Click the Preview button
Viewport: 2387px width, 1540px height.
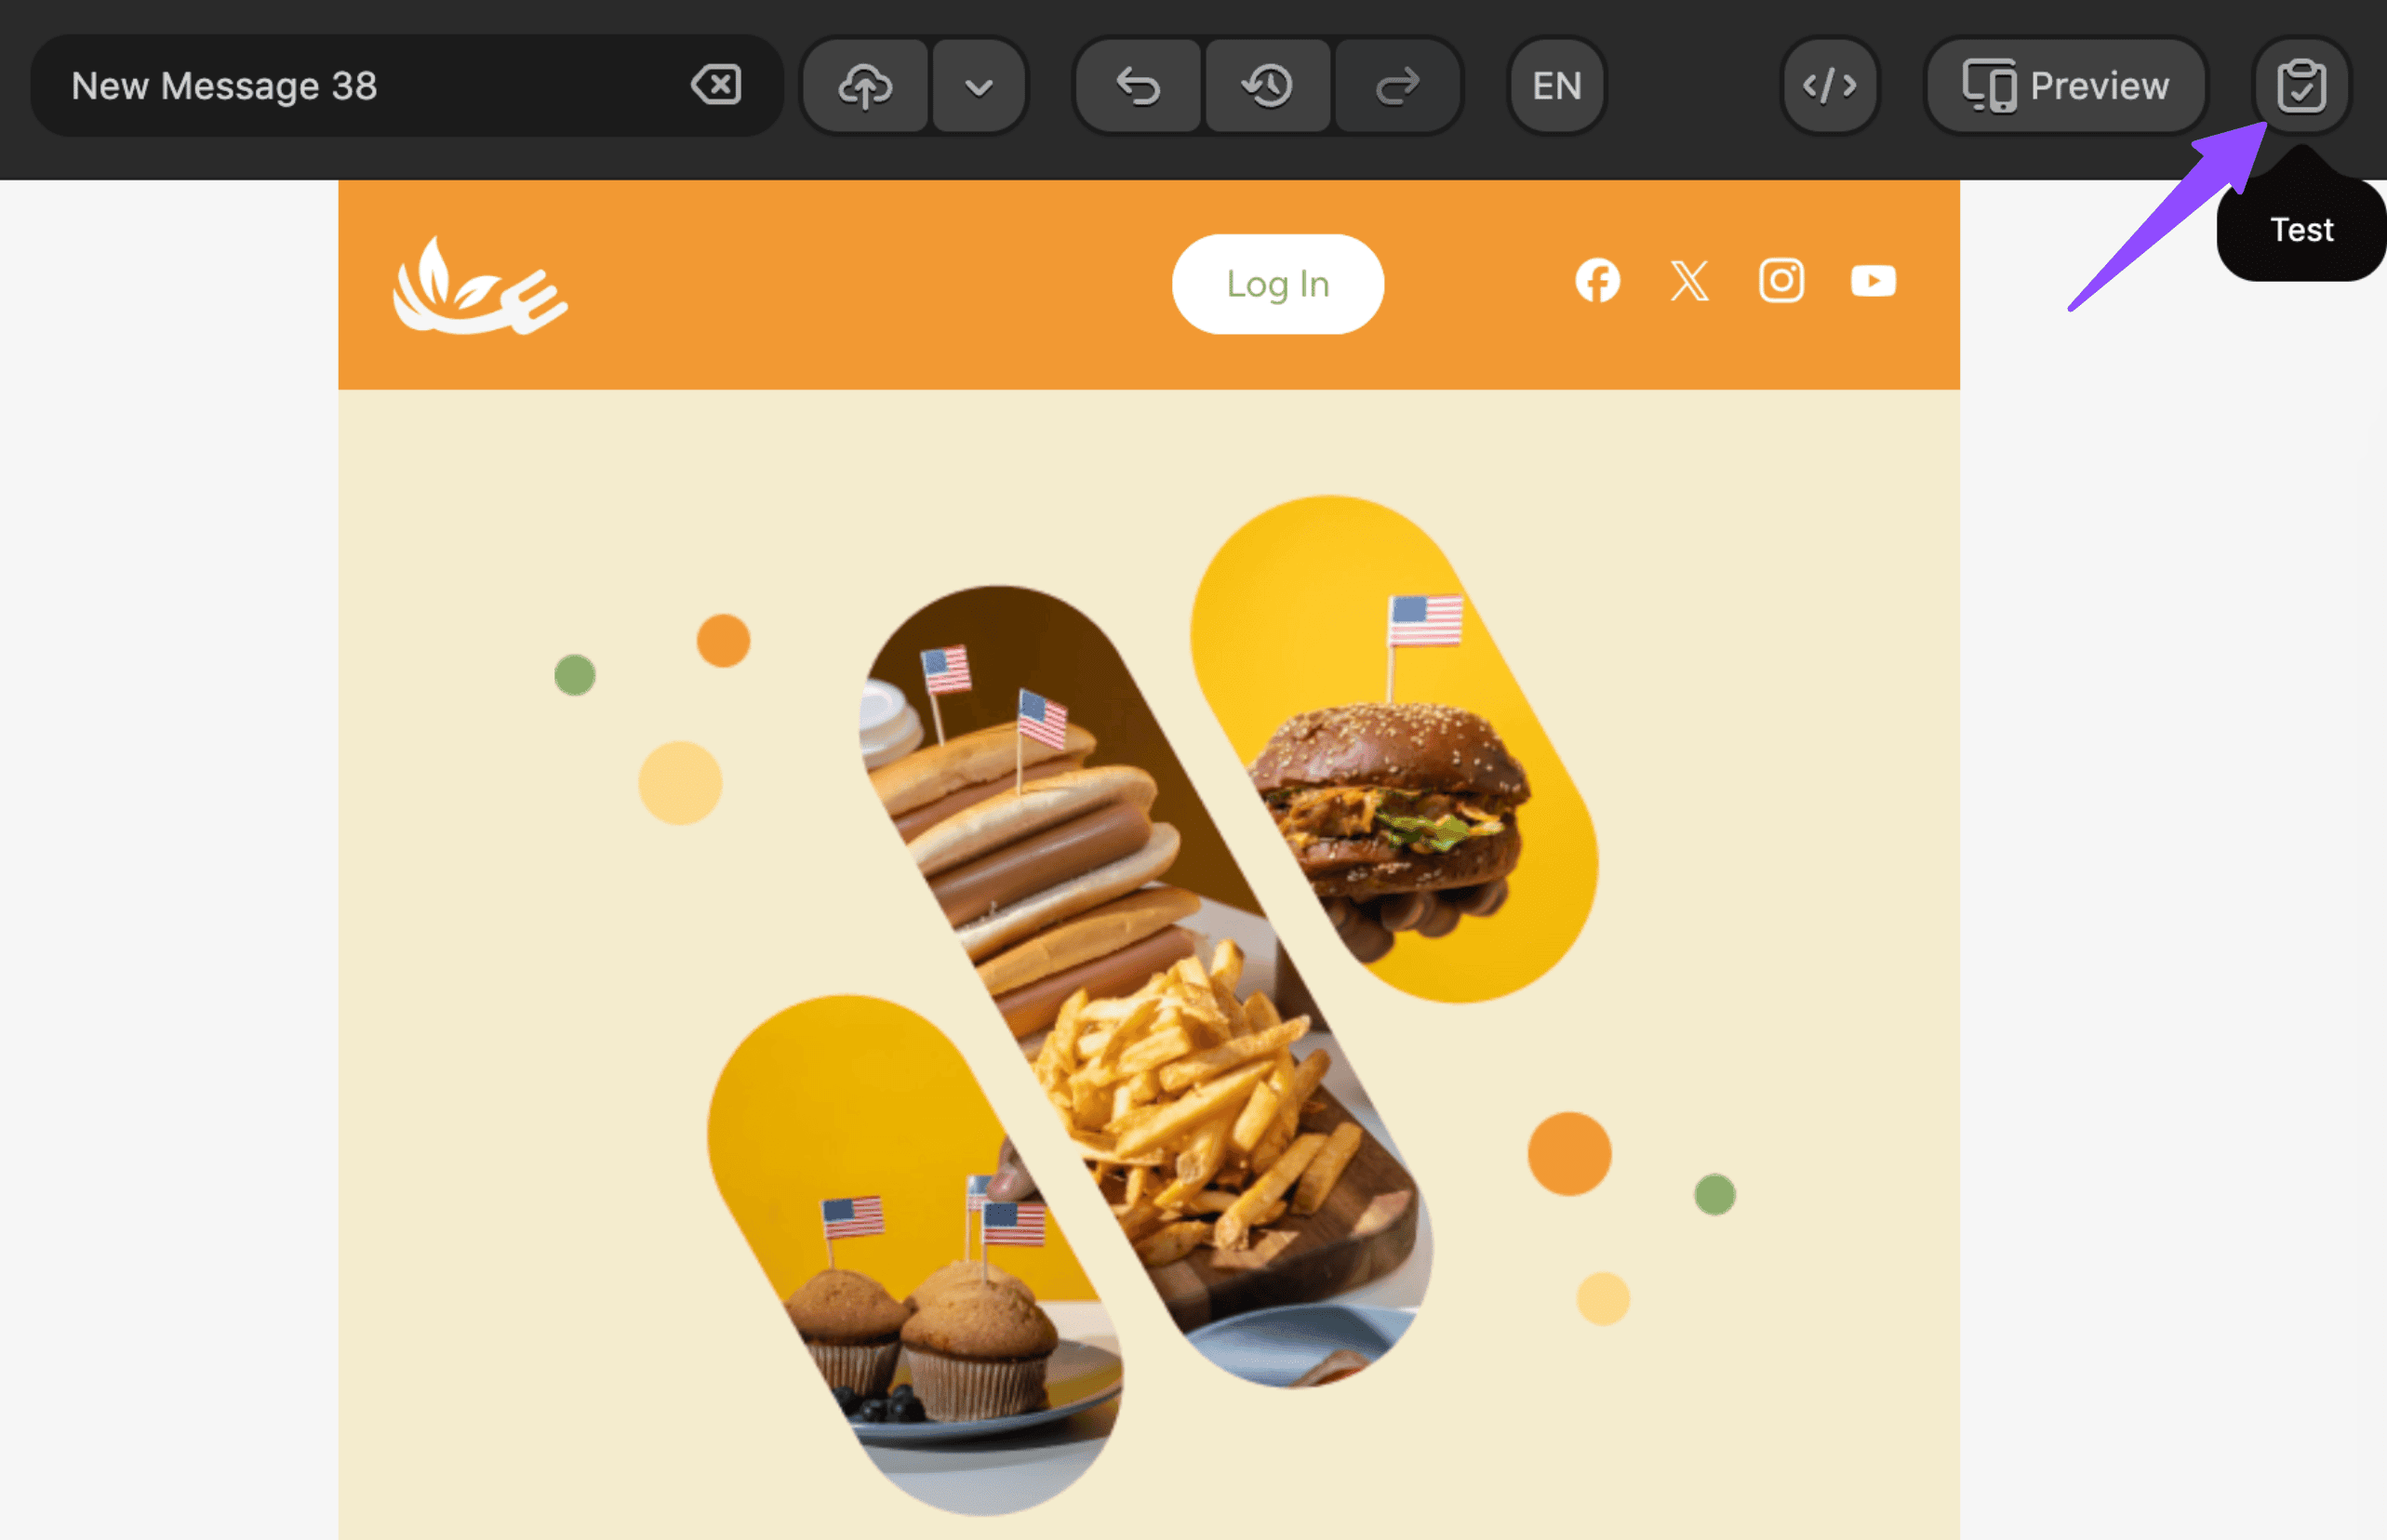pyautogui.click(x=2066, y=86)
